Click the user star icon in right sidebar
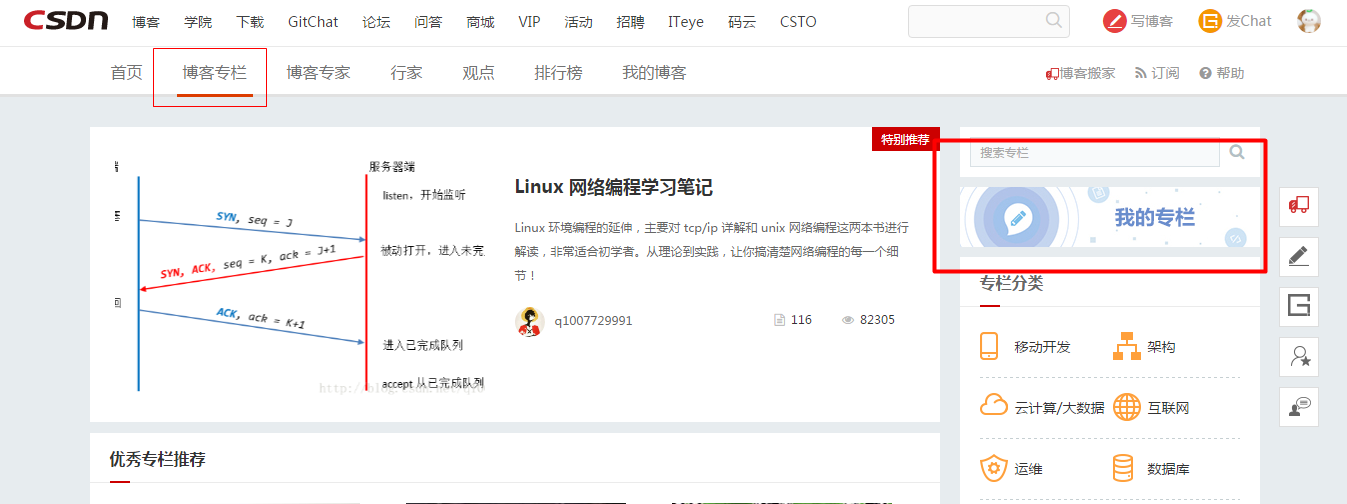 pyautogui.click(x=1299, y=357)
